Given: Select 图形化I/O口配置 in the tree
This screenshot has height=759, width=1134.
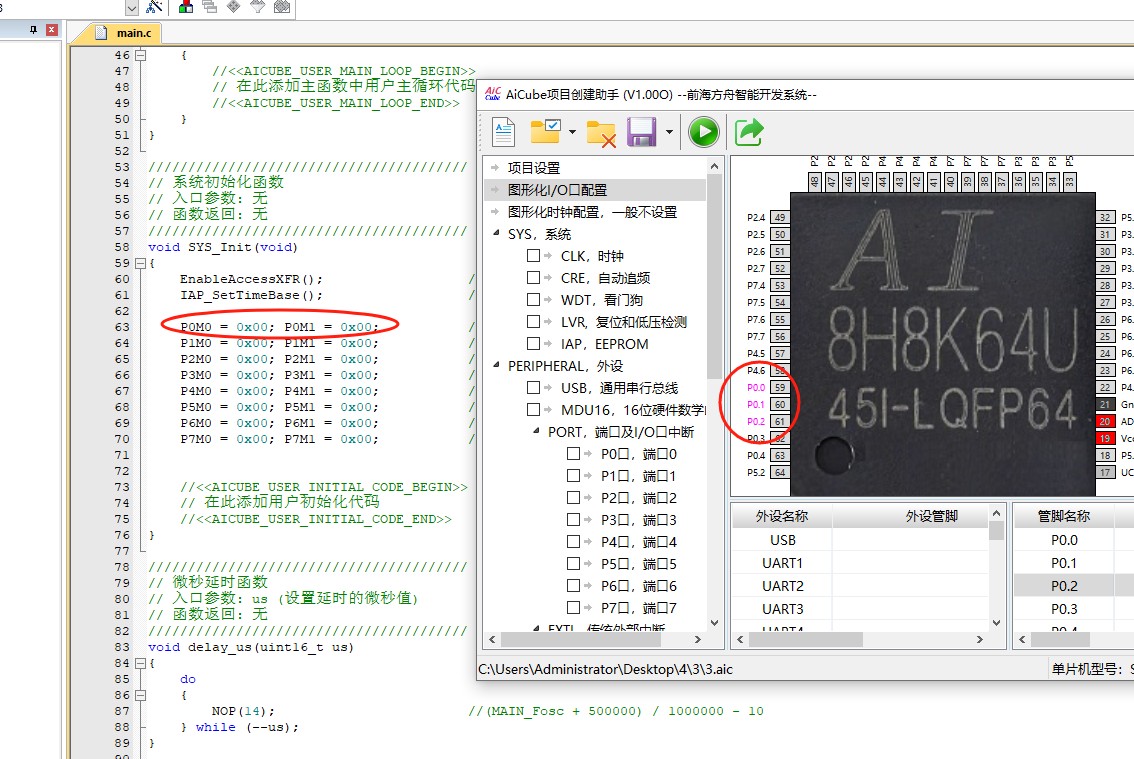Looking at the screenshot, I should click(558, 190).
